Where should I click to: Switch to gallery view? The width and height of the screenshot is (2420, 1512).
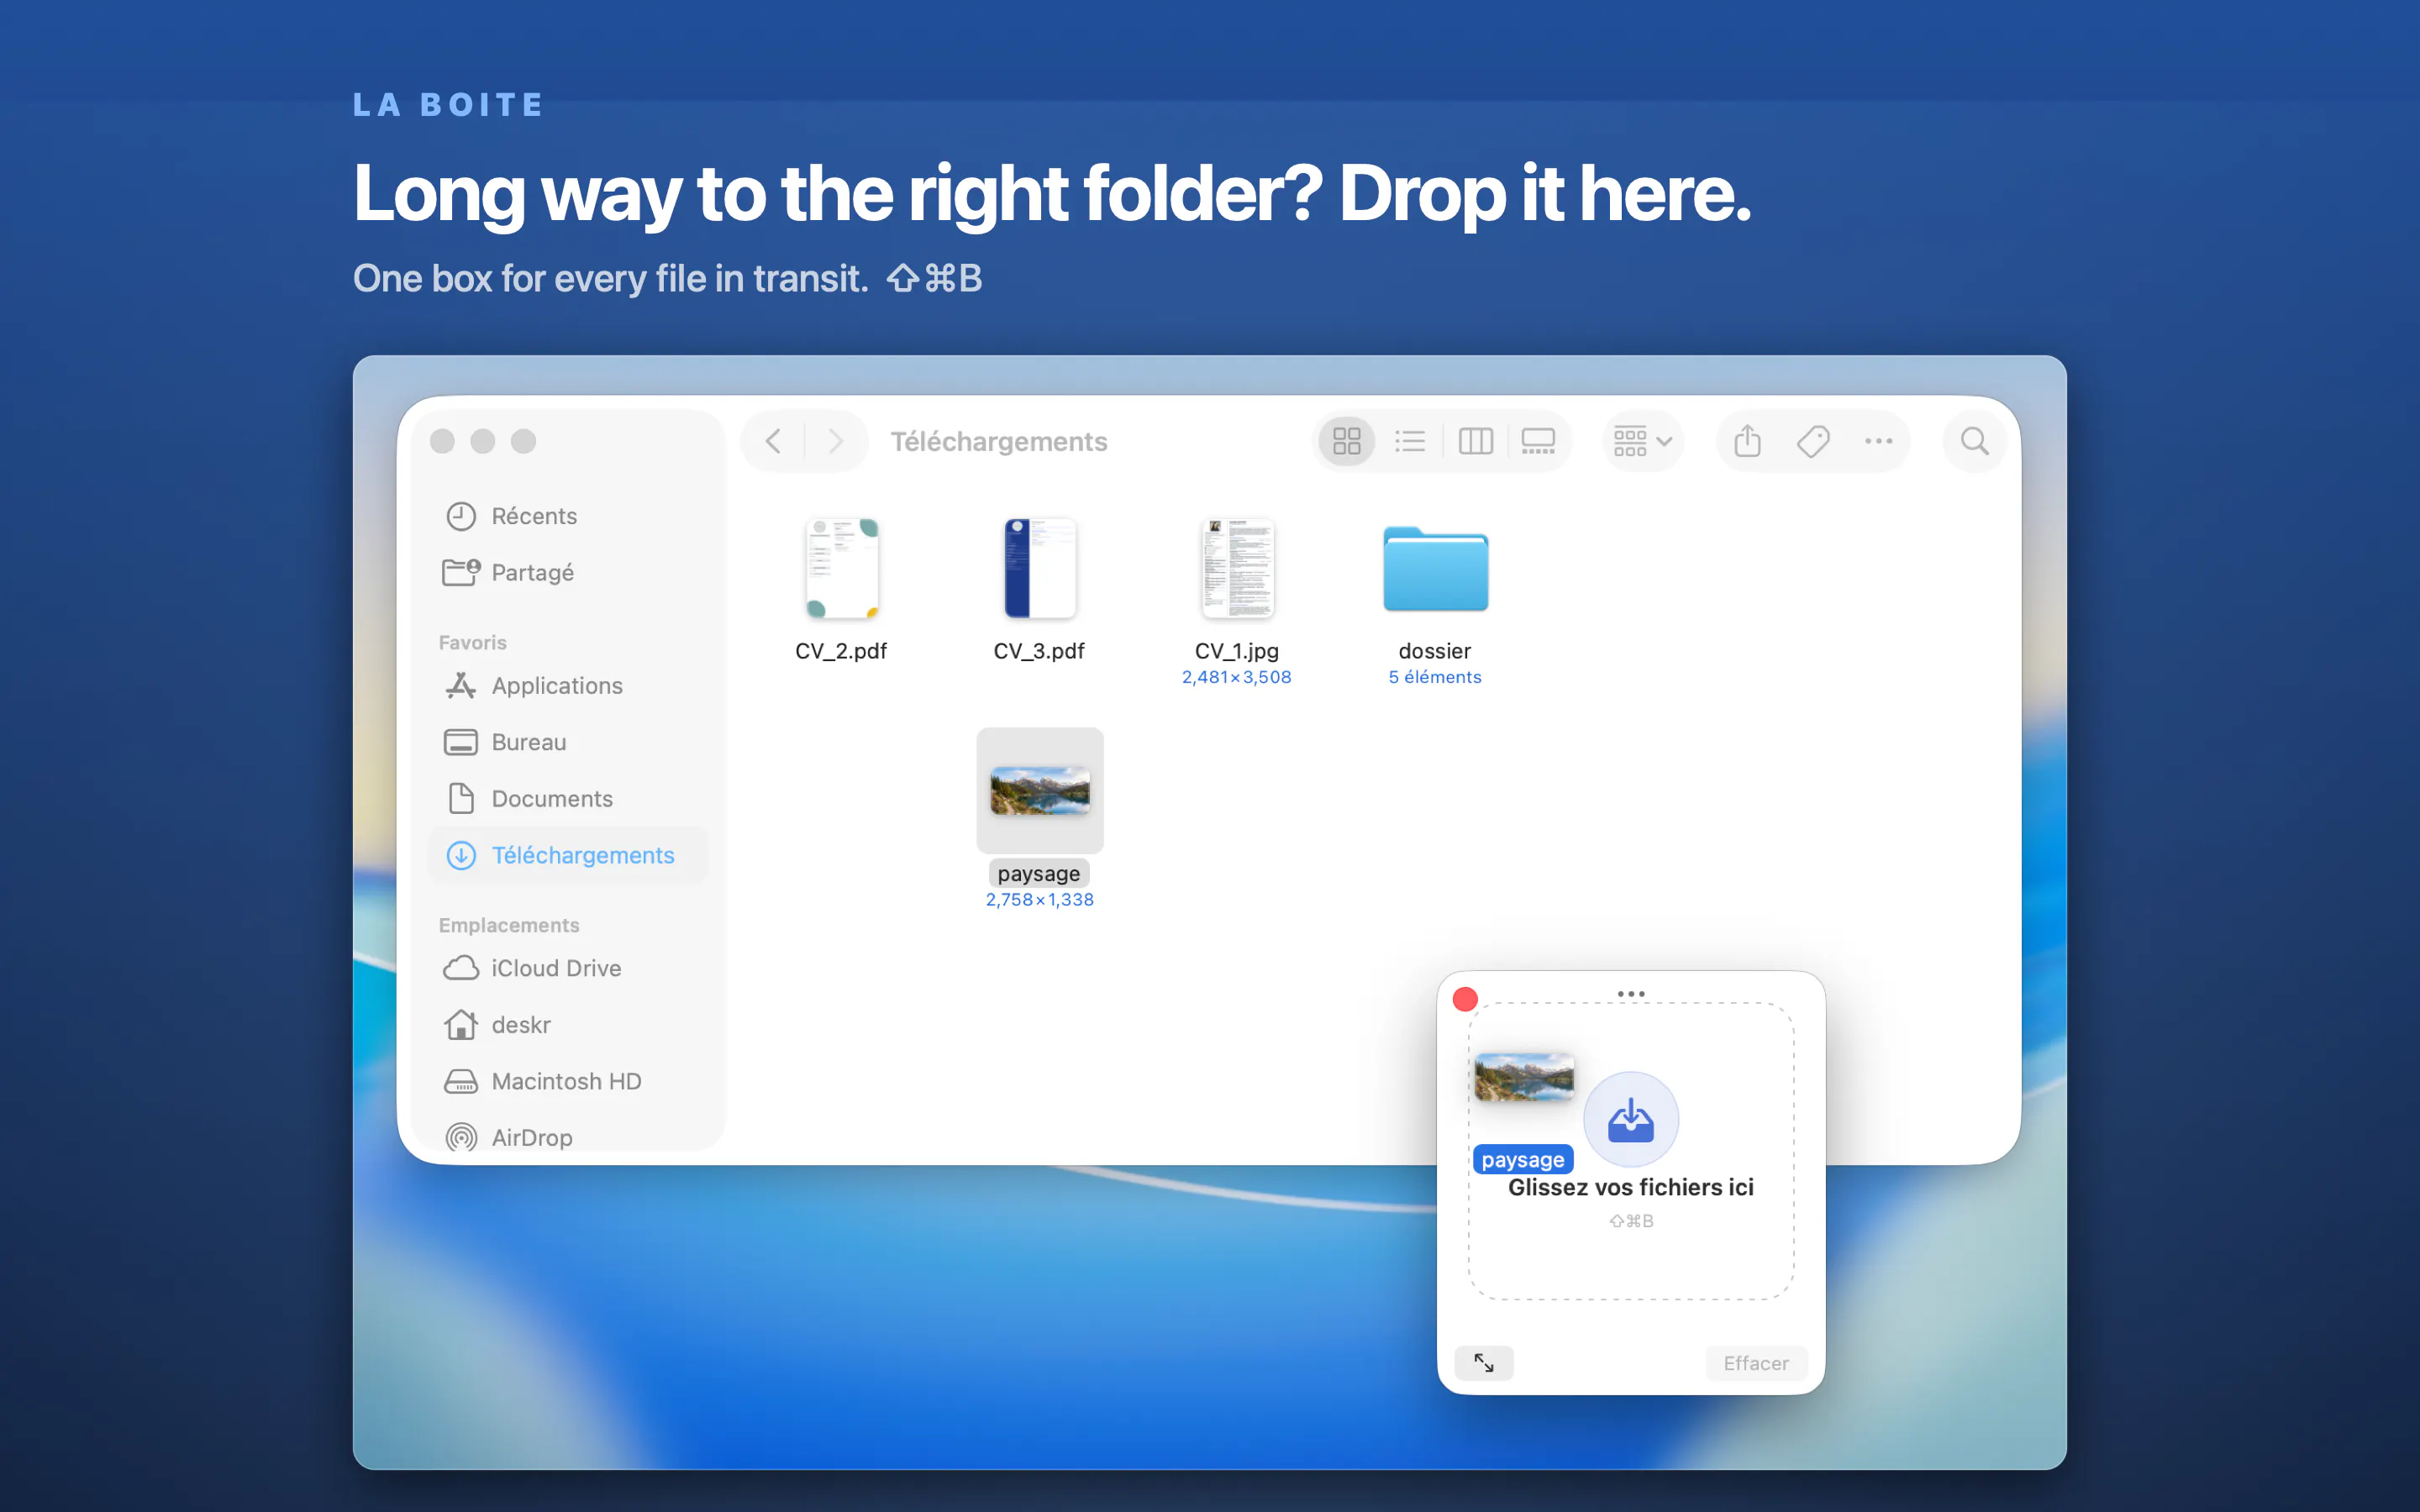[1538, 441]
